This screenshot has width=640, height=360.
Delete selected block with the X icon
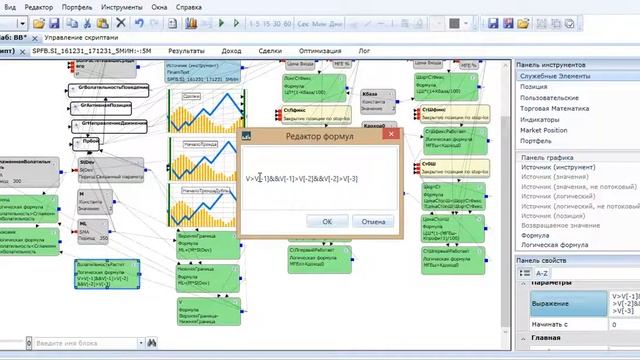(121, 23)
